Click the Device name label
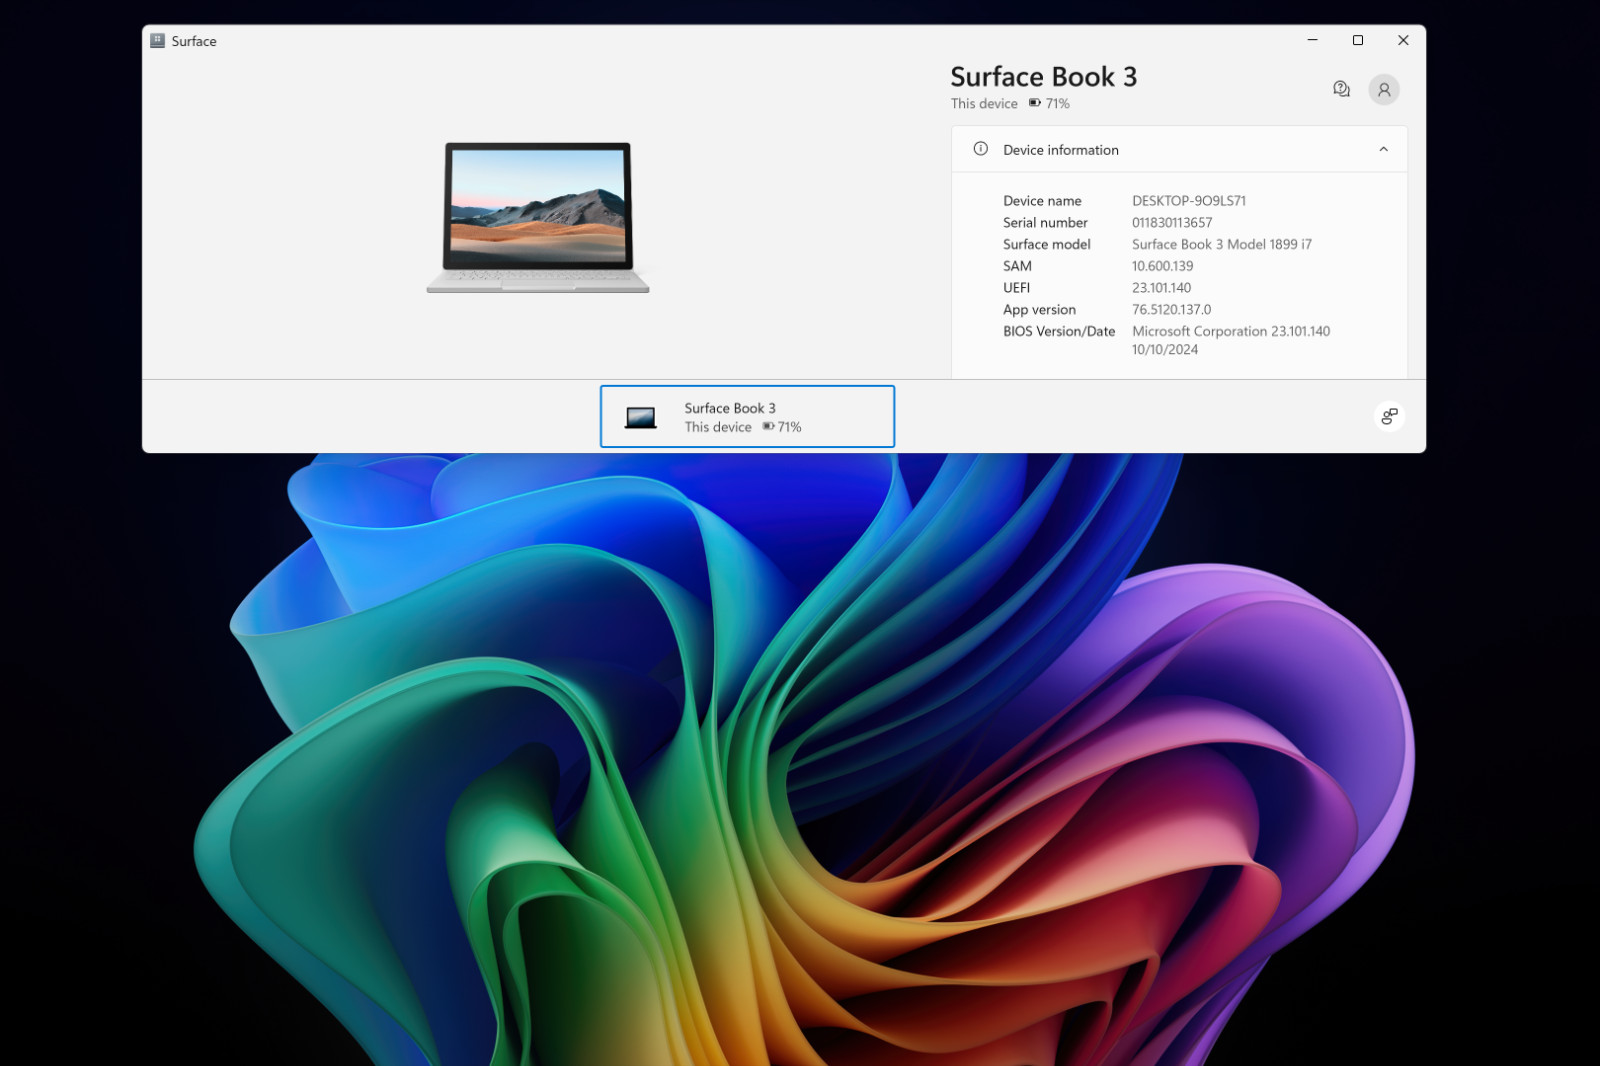The image size is (1600, 1066). tap(1042, 201)
